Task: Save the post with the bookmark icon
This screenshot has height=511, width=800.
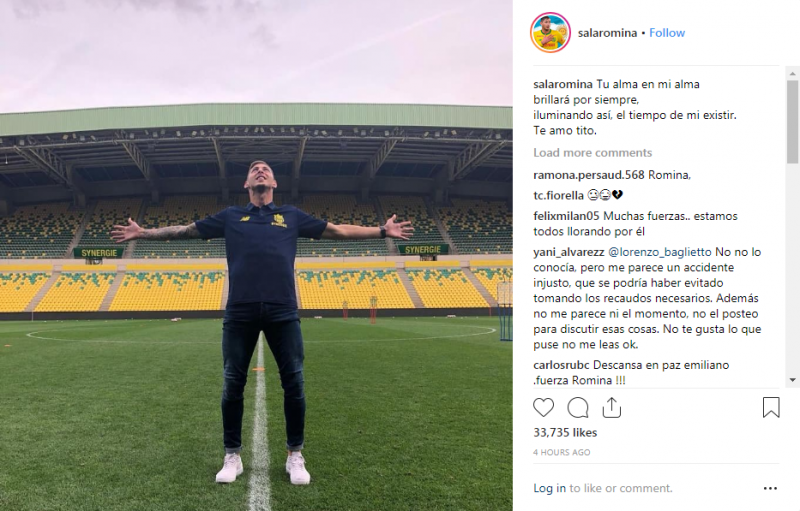Action: (x=771, y=407)
